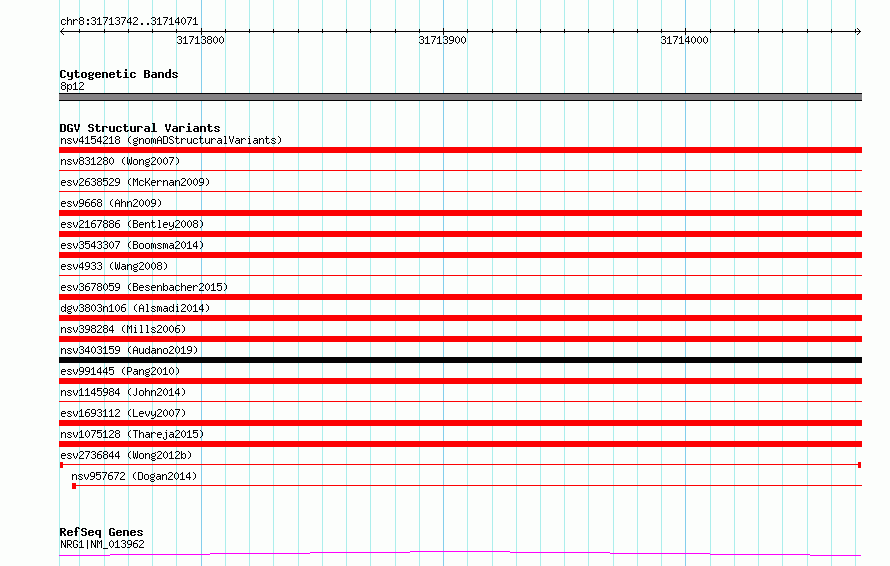Open variant esv1693112 (Levy2007)
Viewport: 890px width, 566px height.
tap(123, 413)
